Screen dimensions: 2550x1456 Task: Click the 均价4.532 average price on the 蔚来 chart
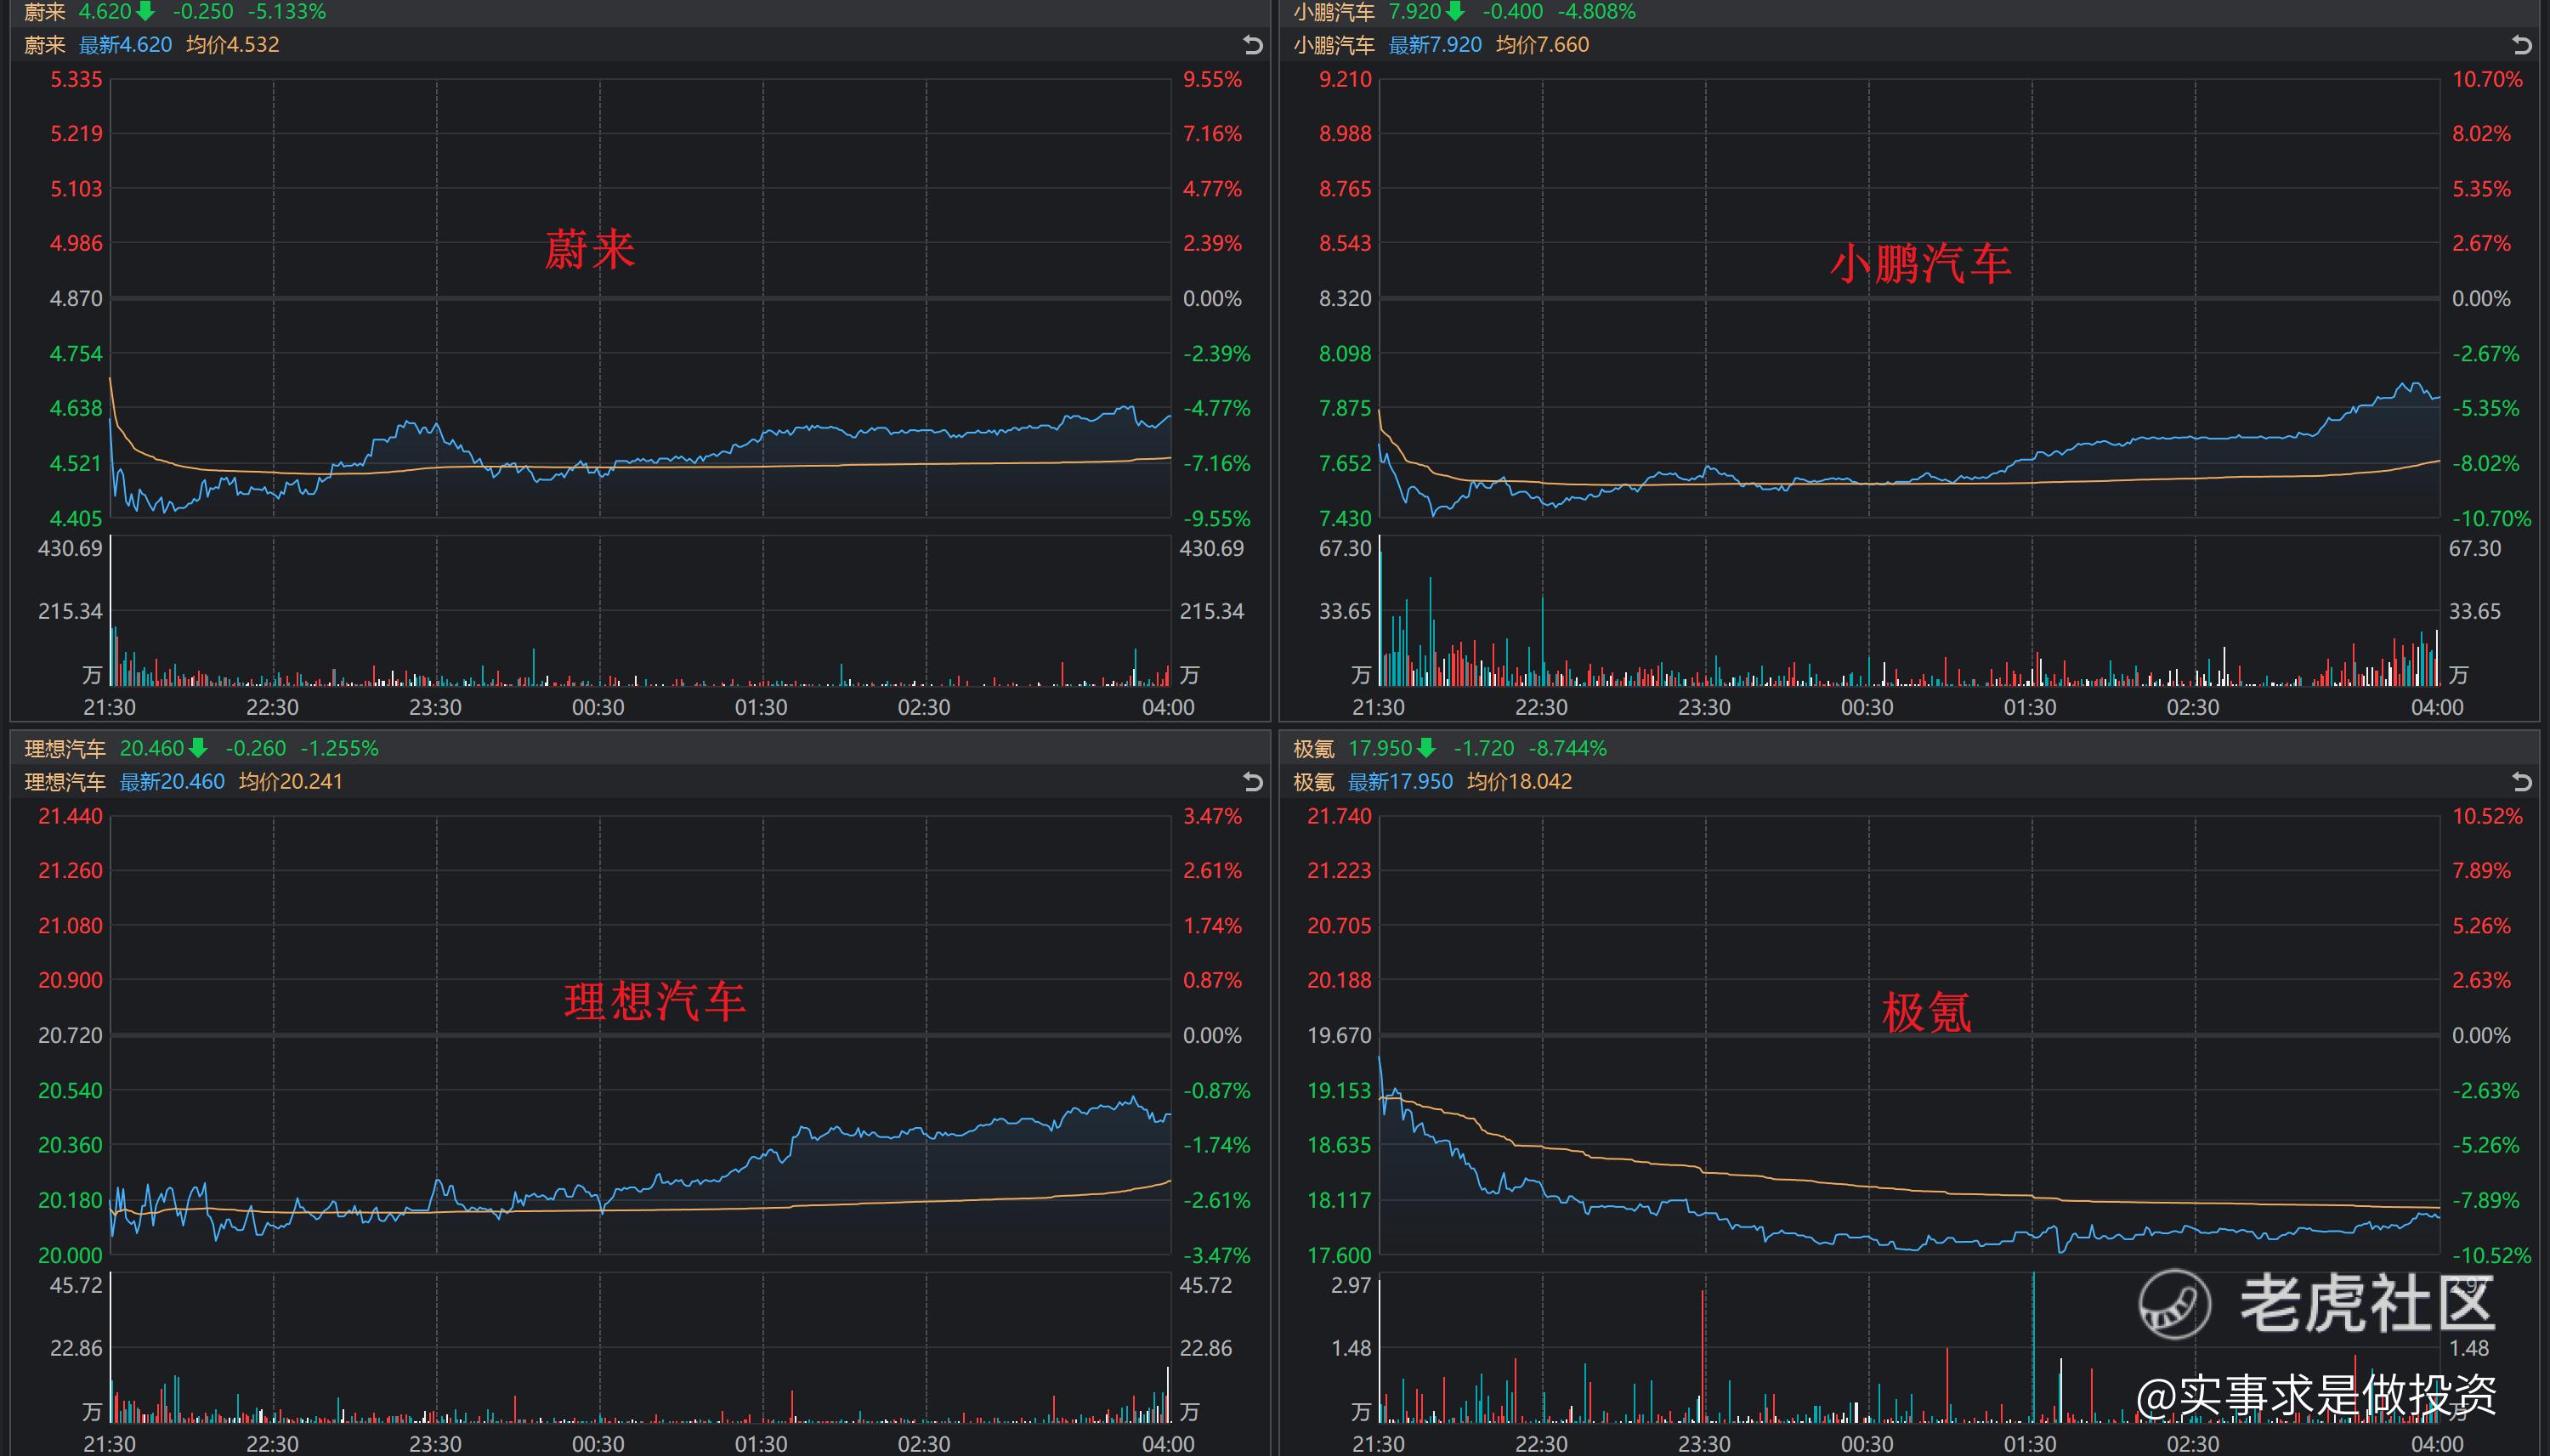233,45
